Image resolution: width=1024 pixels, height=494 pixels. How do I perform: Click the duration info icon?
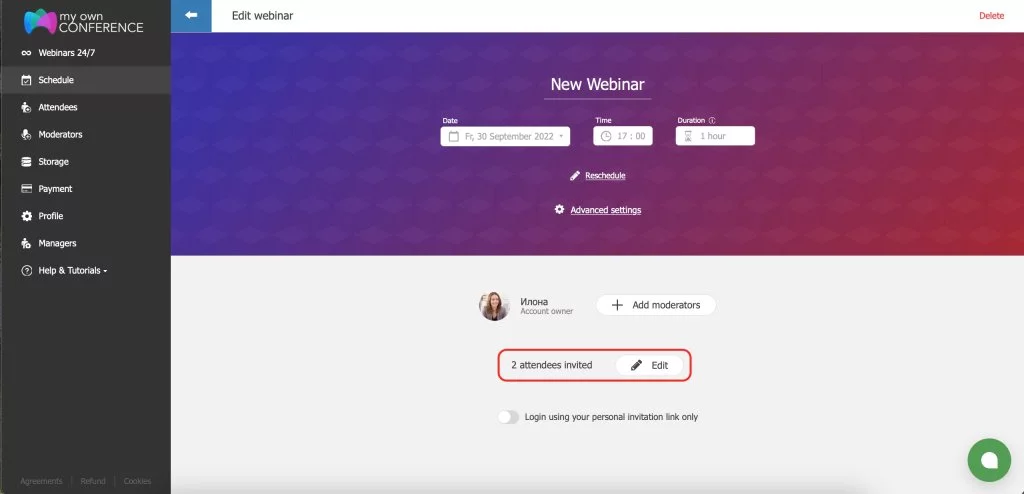click(712, 120)
